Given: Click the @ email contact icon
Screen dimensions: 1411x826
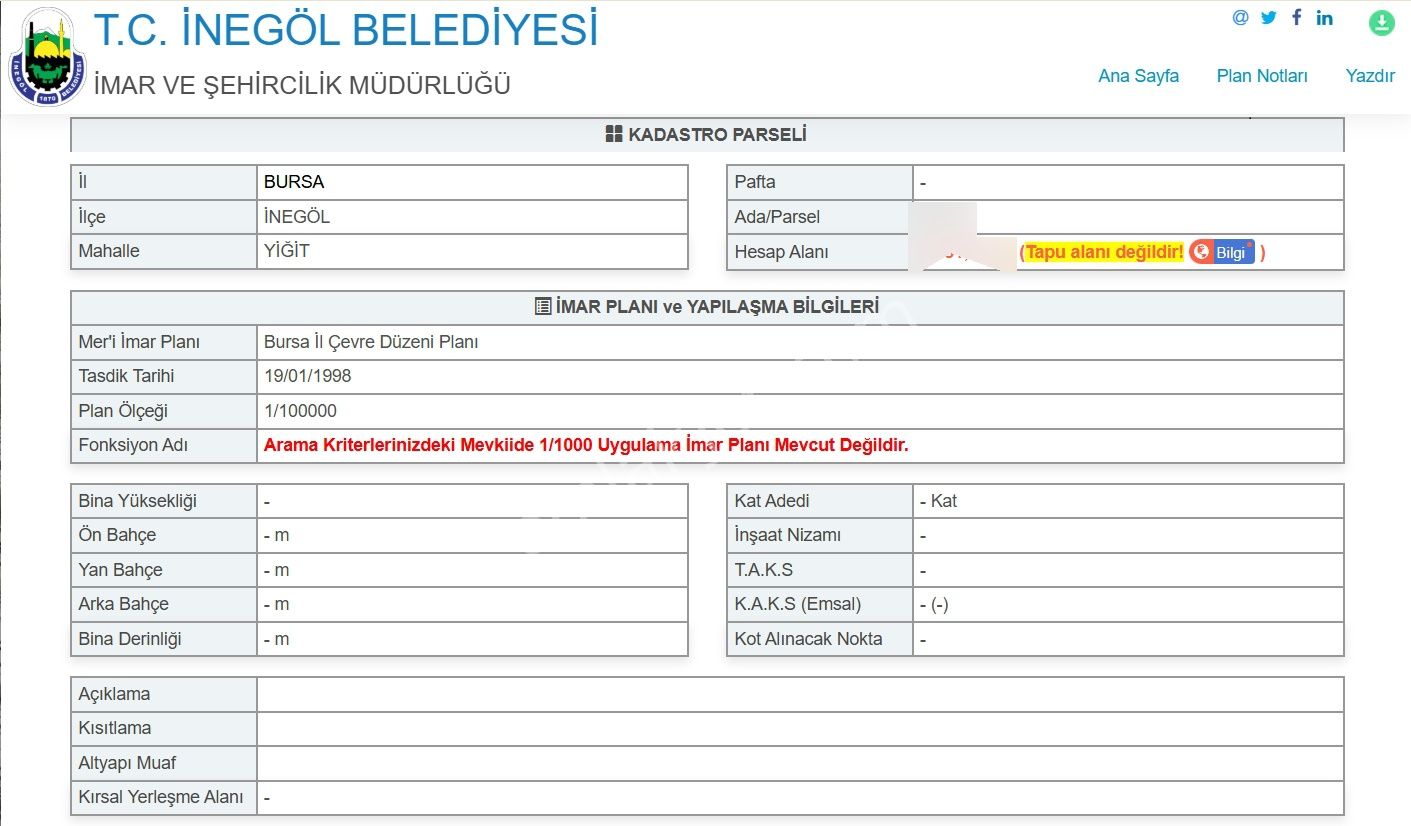Looking at the screenshot, I should (1241, 17).
